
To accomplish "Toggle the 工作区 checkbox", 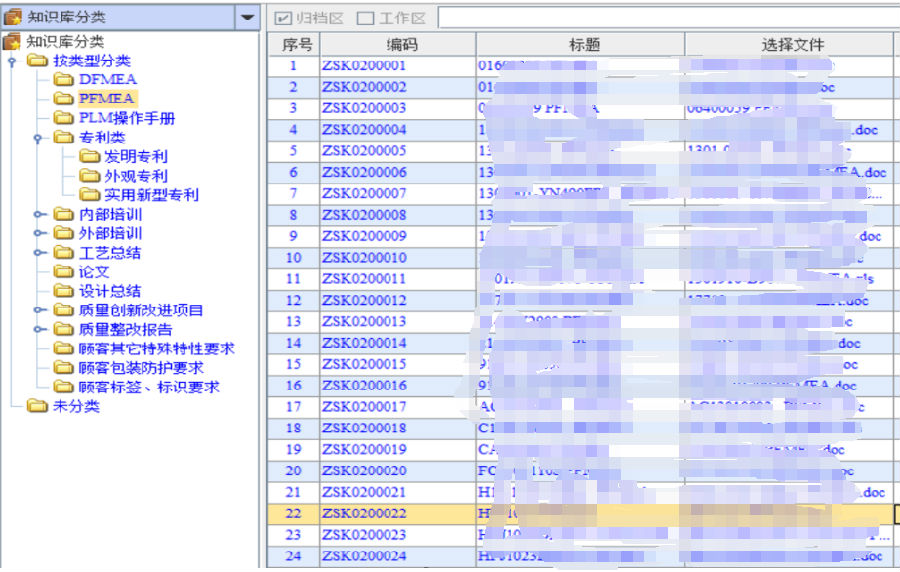I will 365,18.
